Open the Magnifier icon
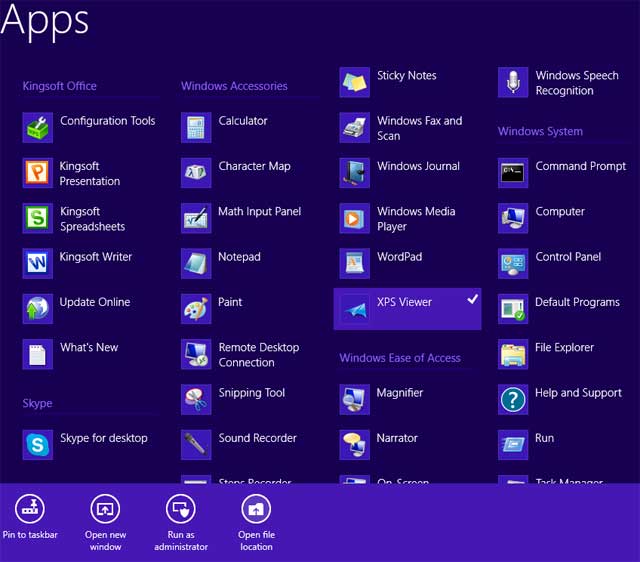The height and width of the screenshot is (562, 640). click(x=354, y=399)
